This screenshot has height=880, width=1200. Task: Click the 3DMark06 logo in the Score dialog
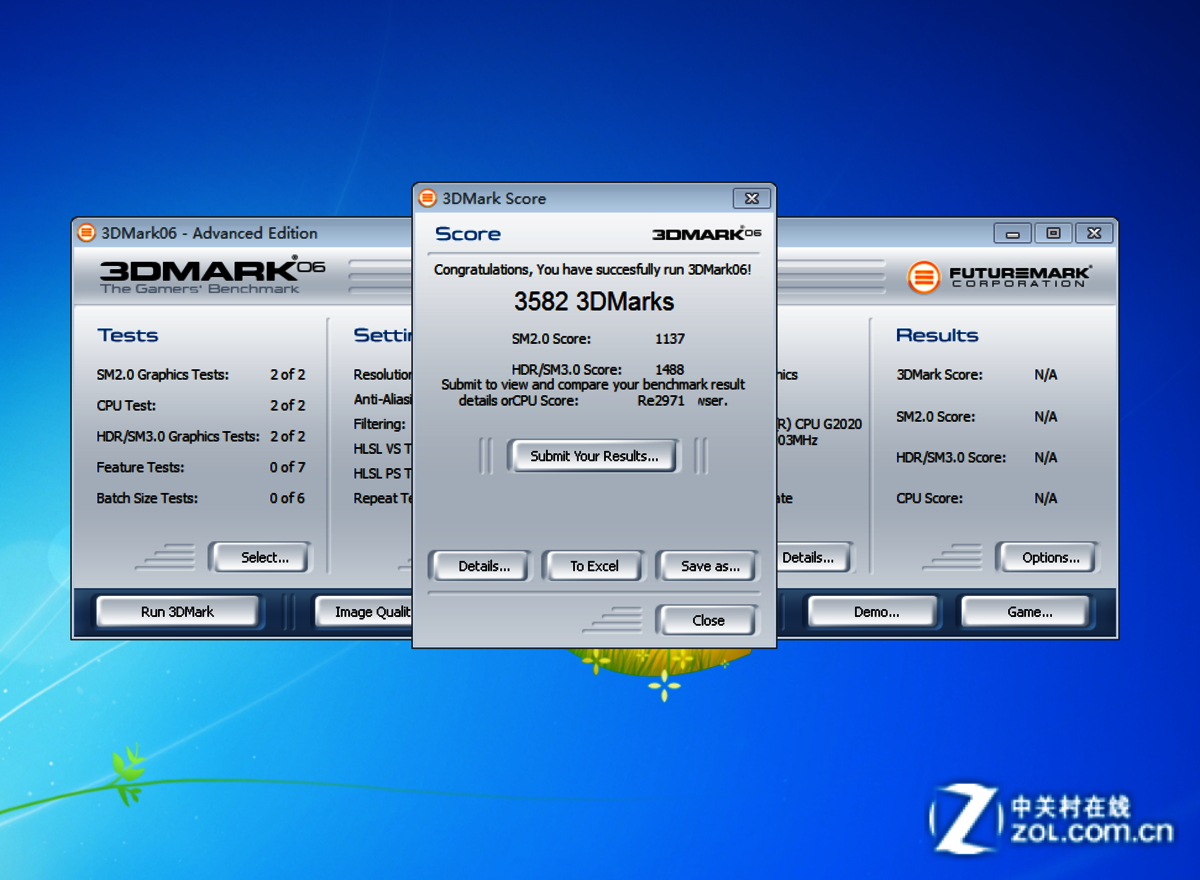[706, 234]
